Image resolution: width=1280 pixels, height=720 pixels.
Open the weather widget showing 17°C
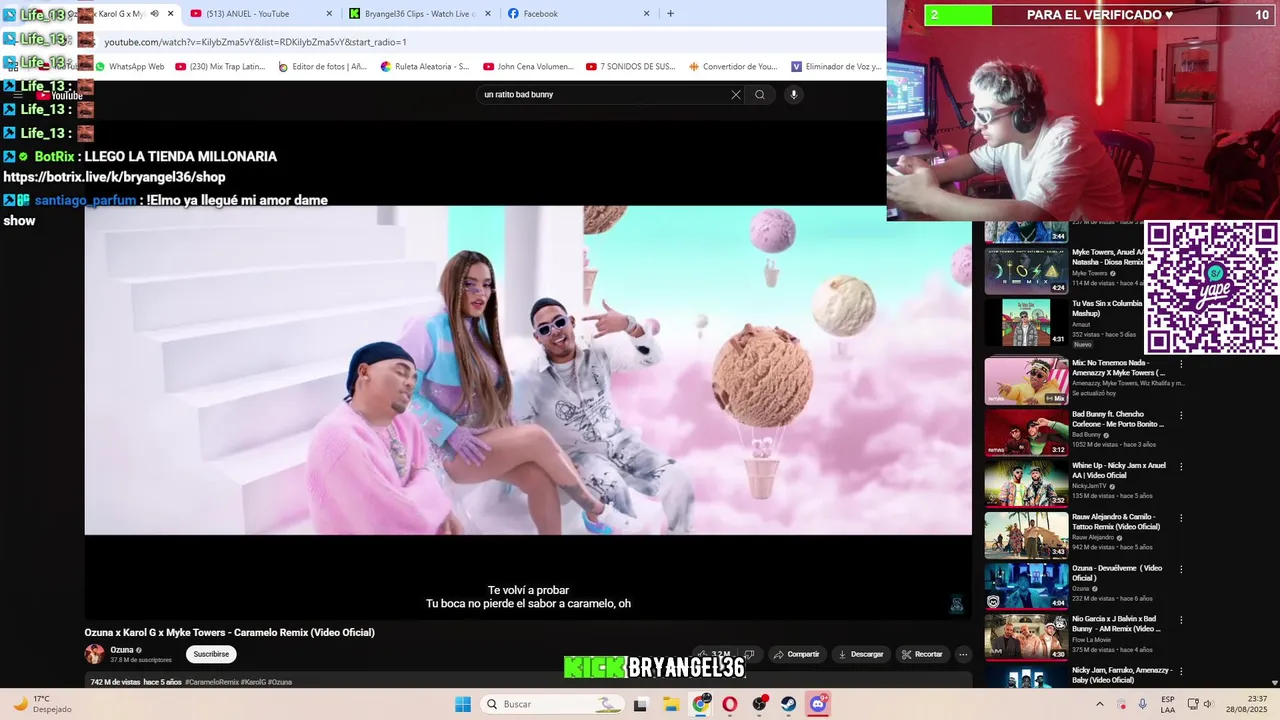click(42, 704)
